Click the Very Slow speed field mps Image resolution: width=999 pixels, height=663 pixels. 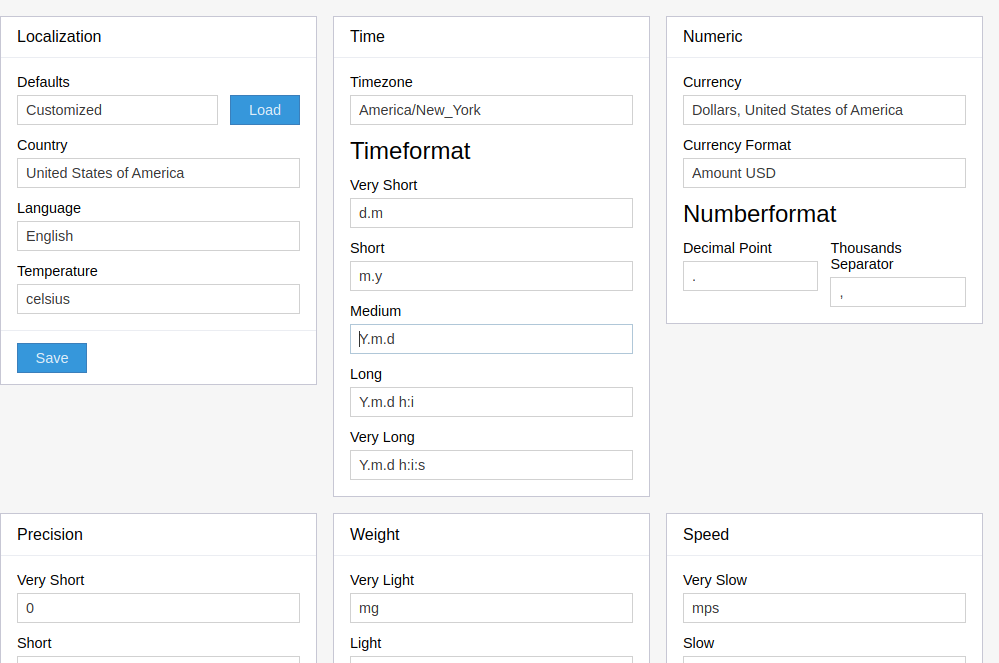pyautogui.click(x=824, y=608)
